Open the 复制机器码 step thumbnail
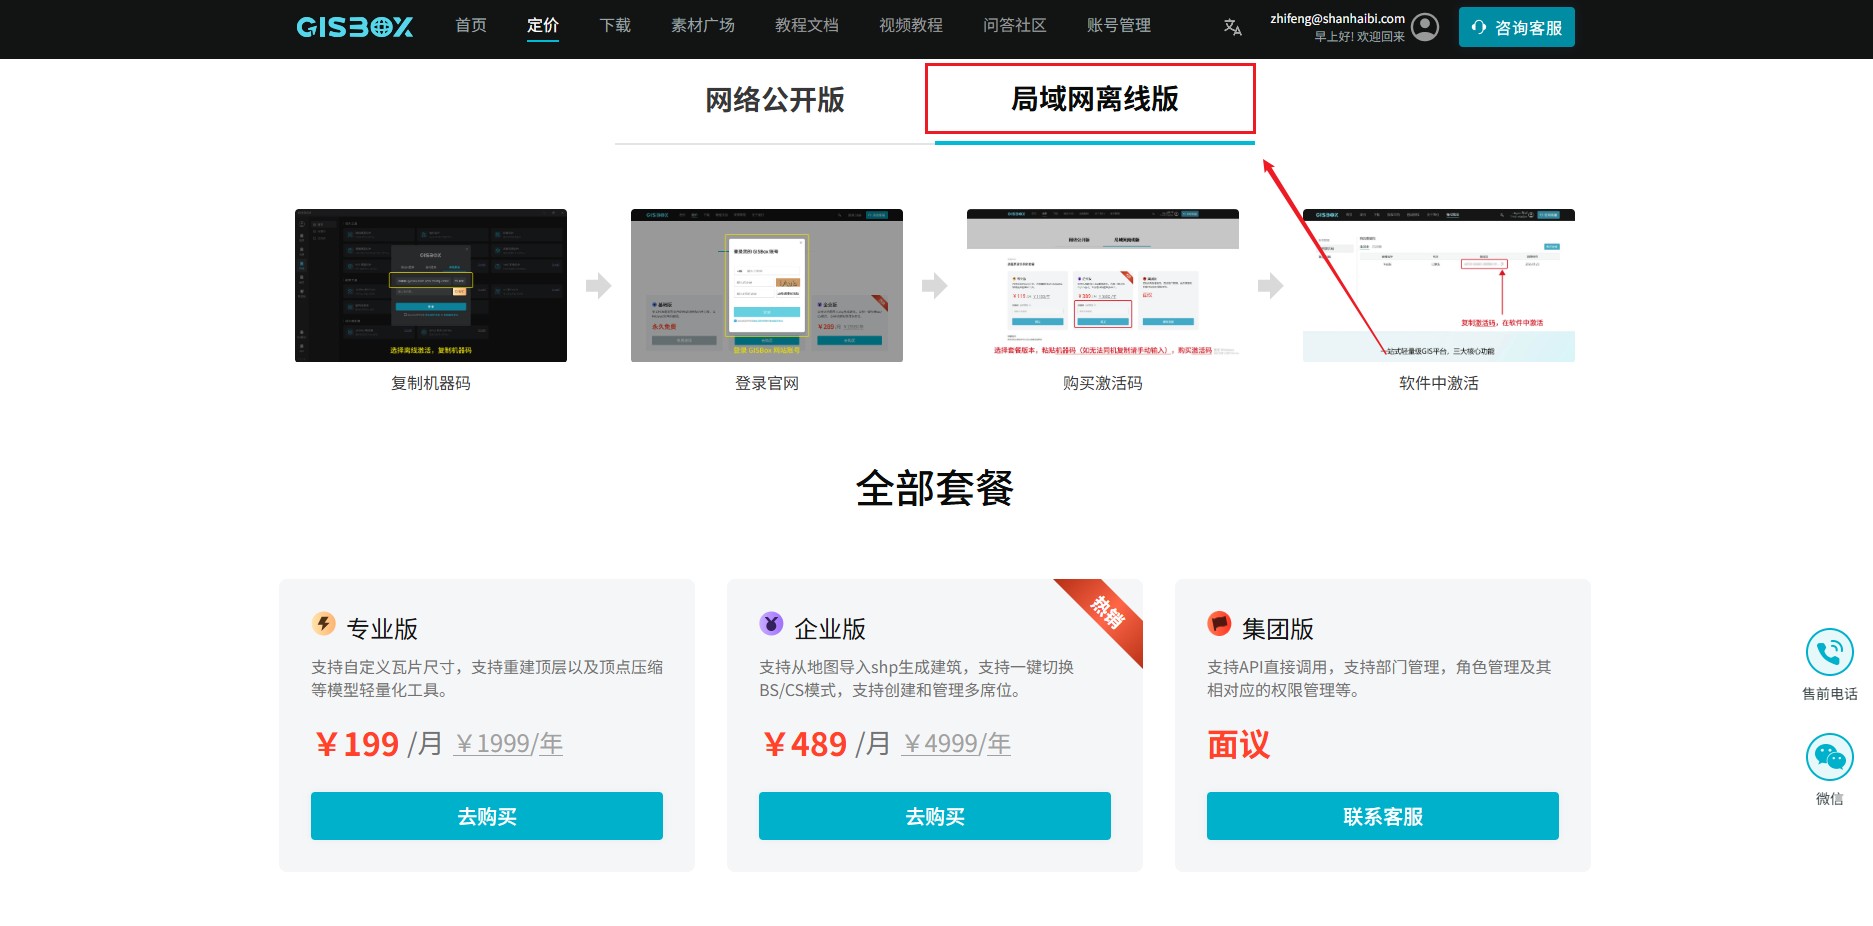This screenshot has width=1873, height=926. pyautogui.click(x=431, y=285)
